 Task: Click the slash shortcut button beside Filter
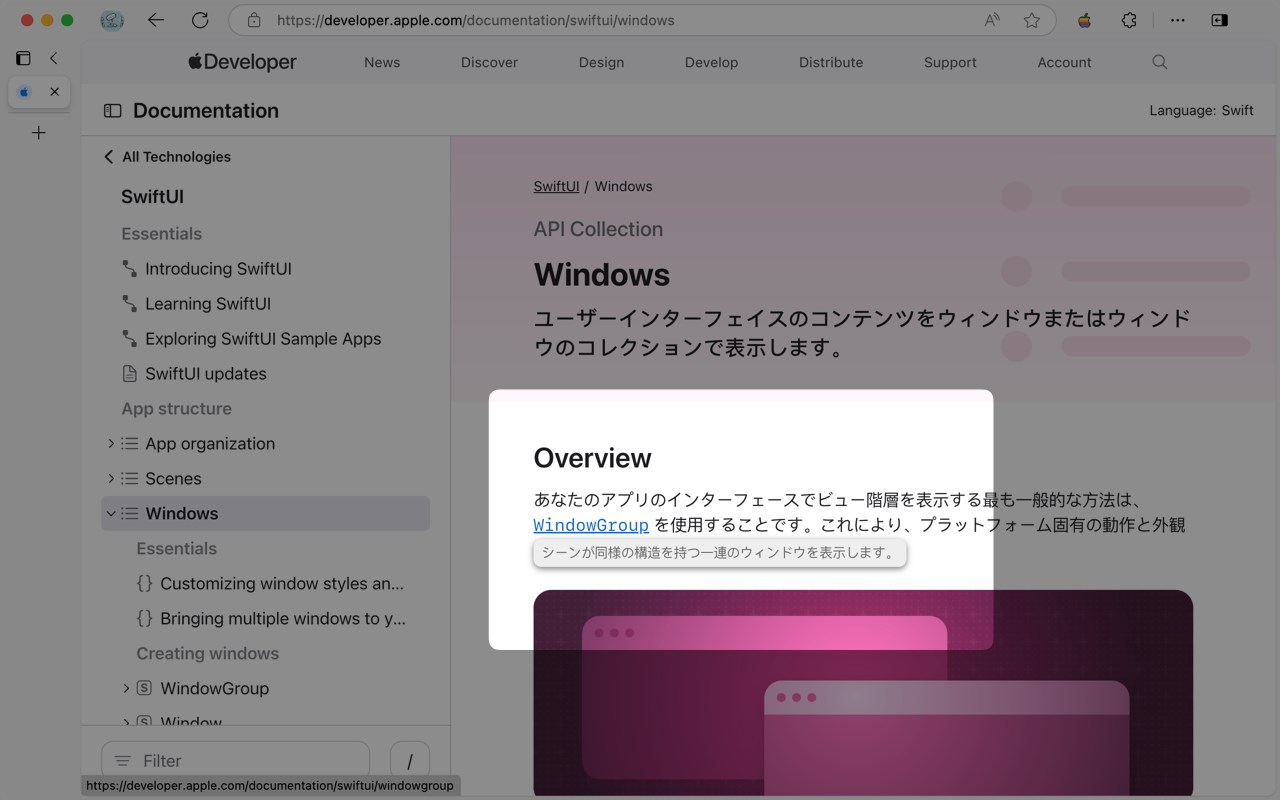click(x=410, y=761)
